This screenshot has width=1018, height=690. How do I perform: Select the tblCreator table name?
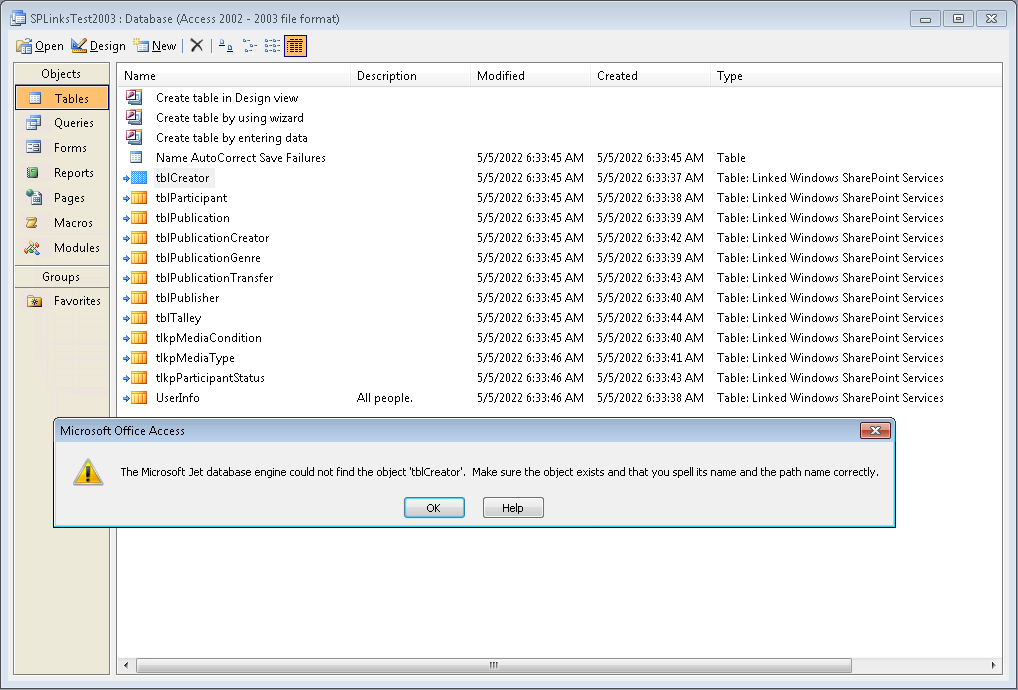182,178
